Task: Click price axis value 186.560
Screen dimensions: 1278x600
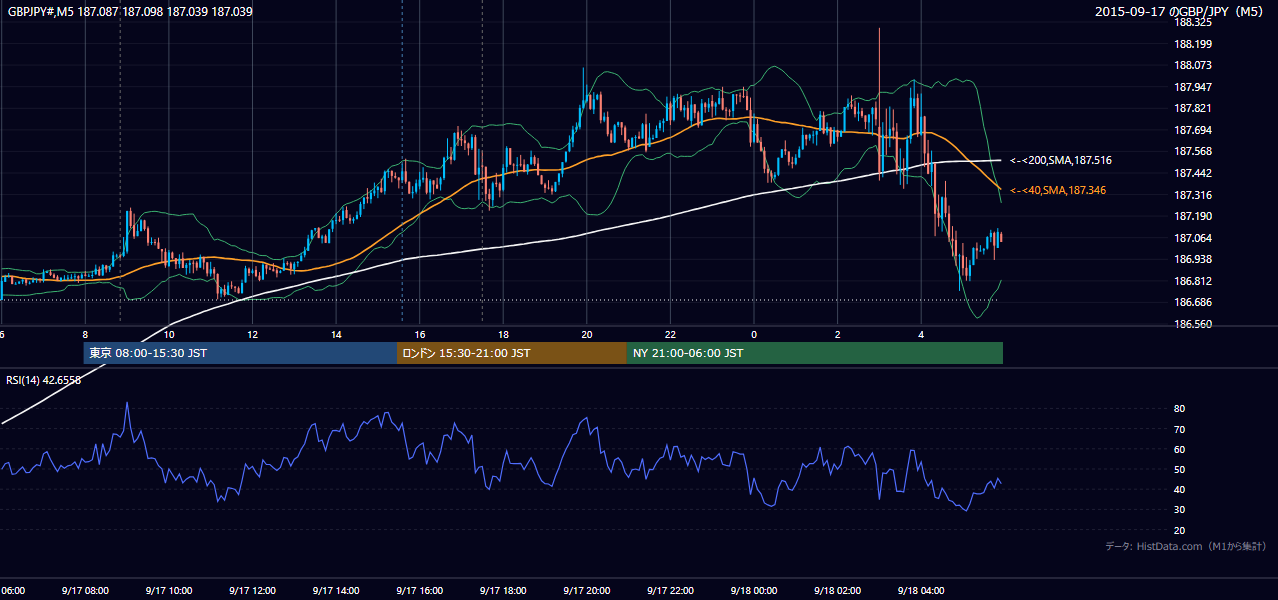Action: [1193, 324]
